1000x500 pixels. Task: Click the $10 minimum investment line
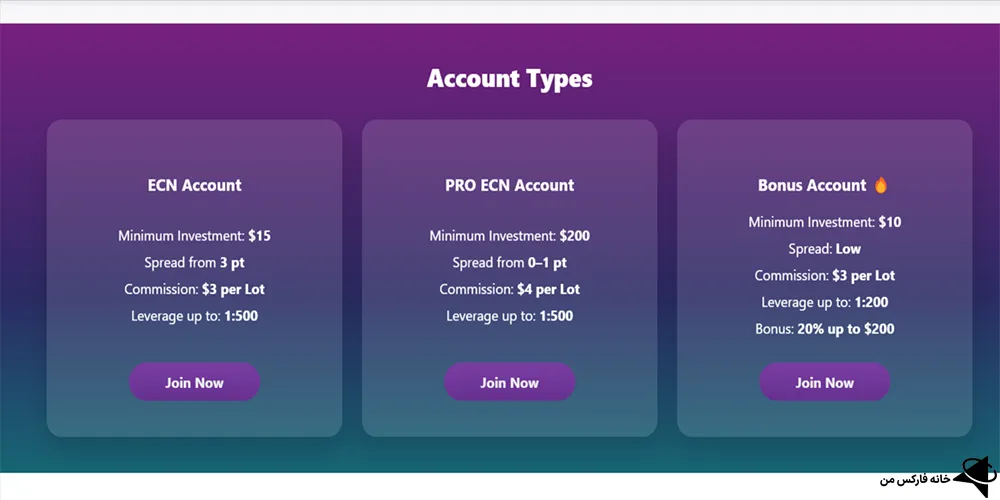824,222
